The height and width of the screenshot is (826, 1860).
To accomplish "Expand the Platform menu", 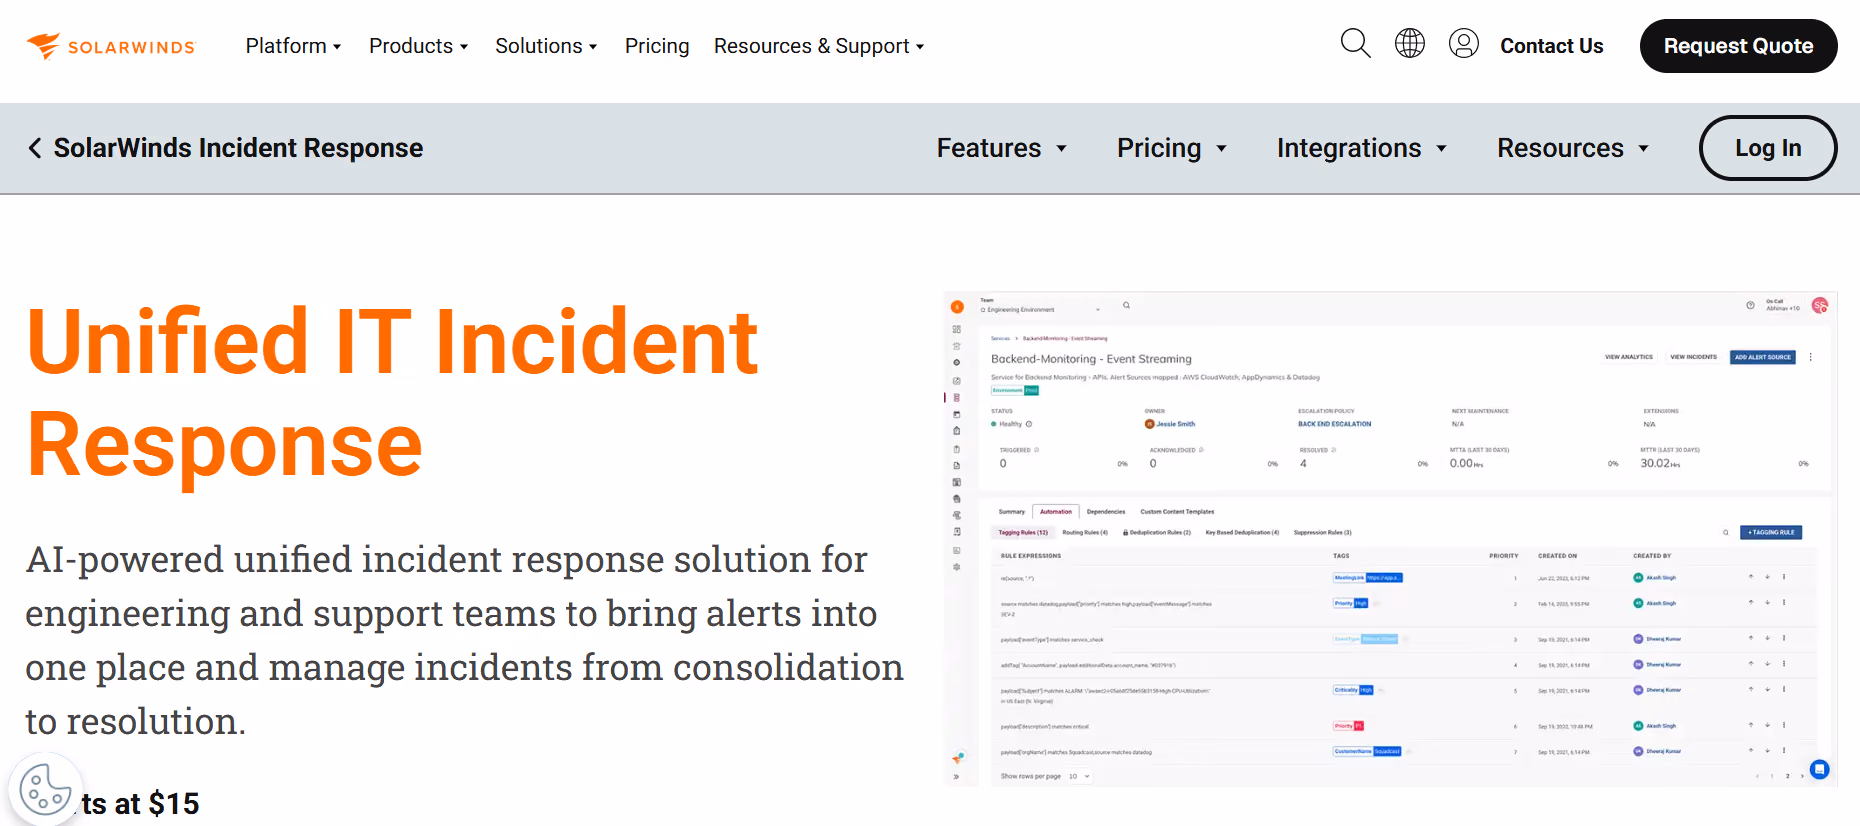I will [294, 46].
